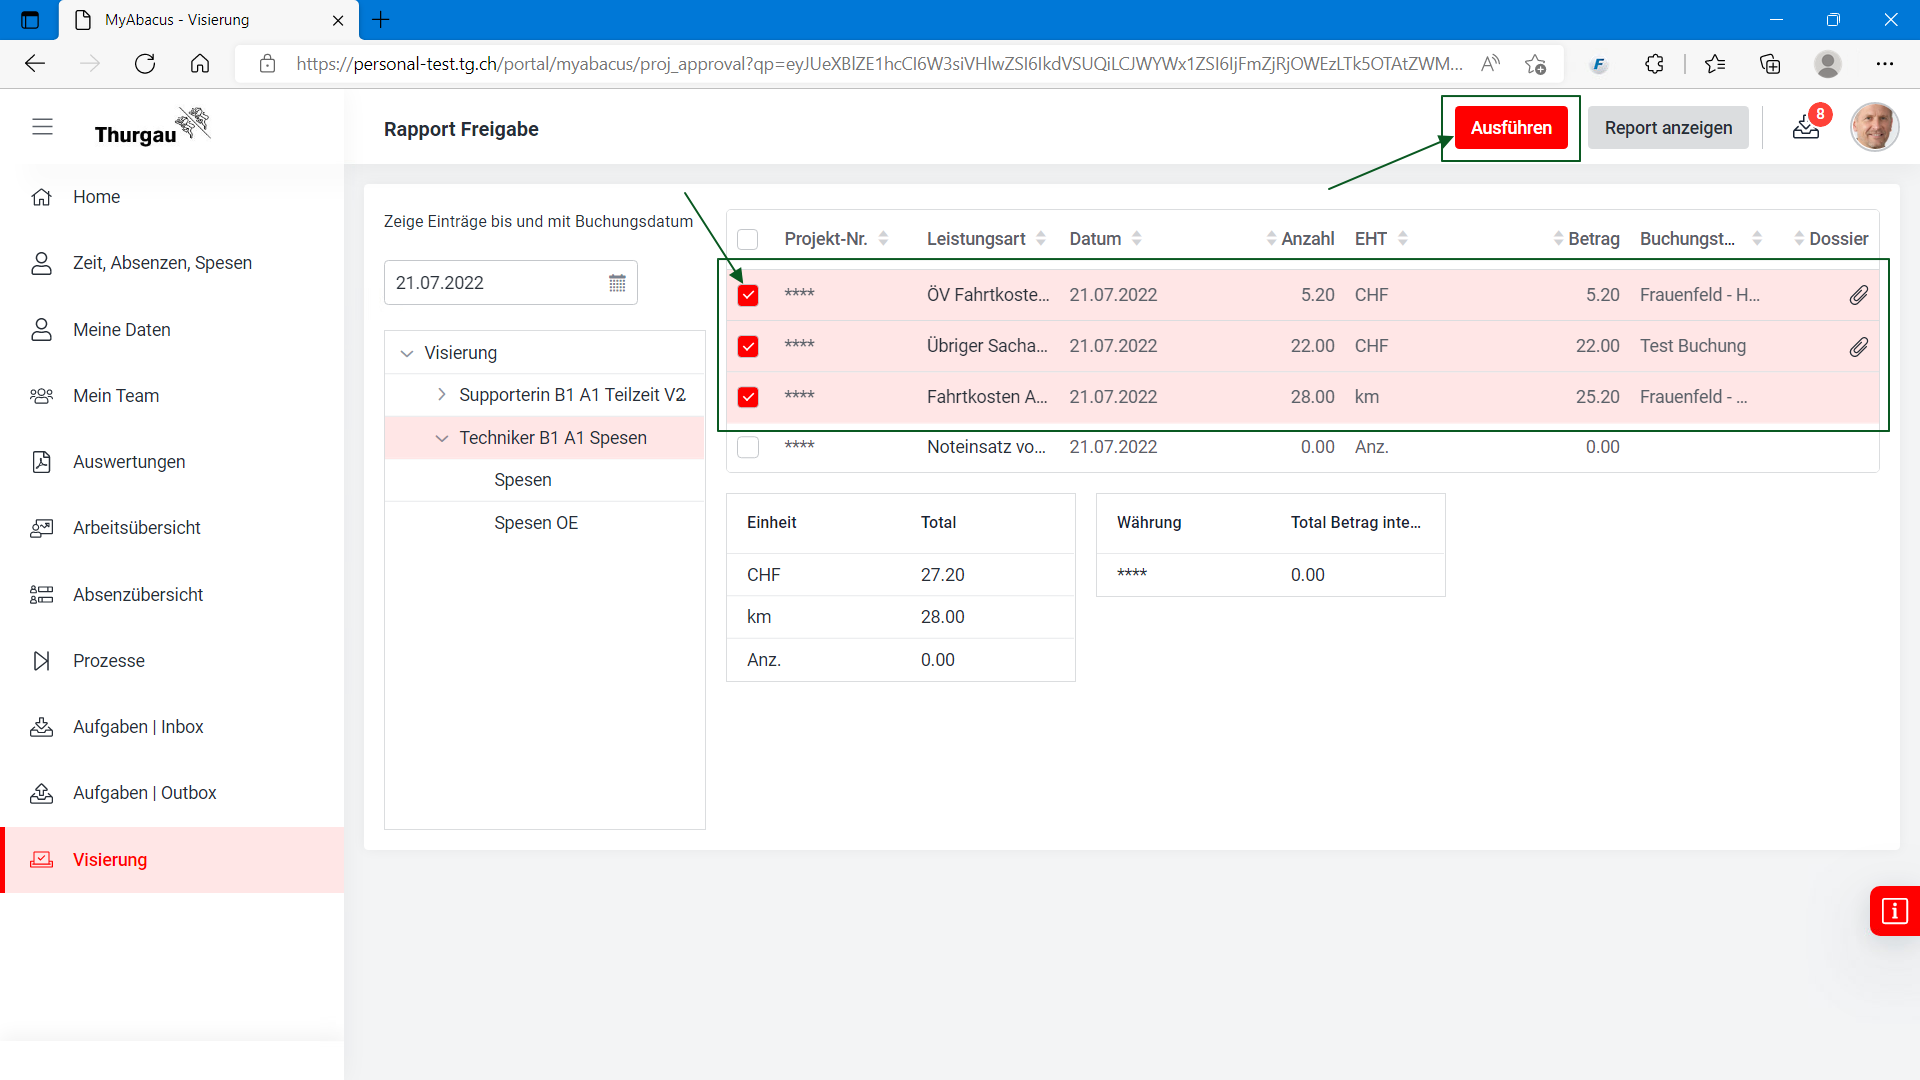This screenshot has height=1080, width=1920.
Task: Open attachment paperclip of Übriger Sacha row
Action: tap(1858, 347)
